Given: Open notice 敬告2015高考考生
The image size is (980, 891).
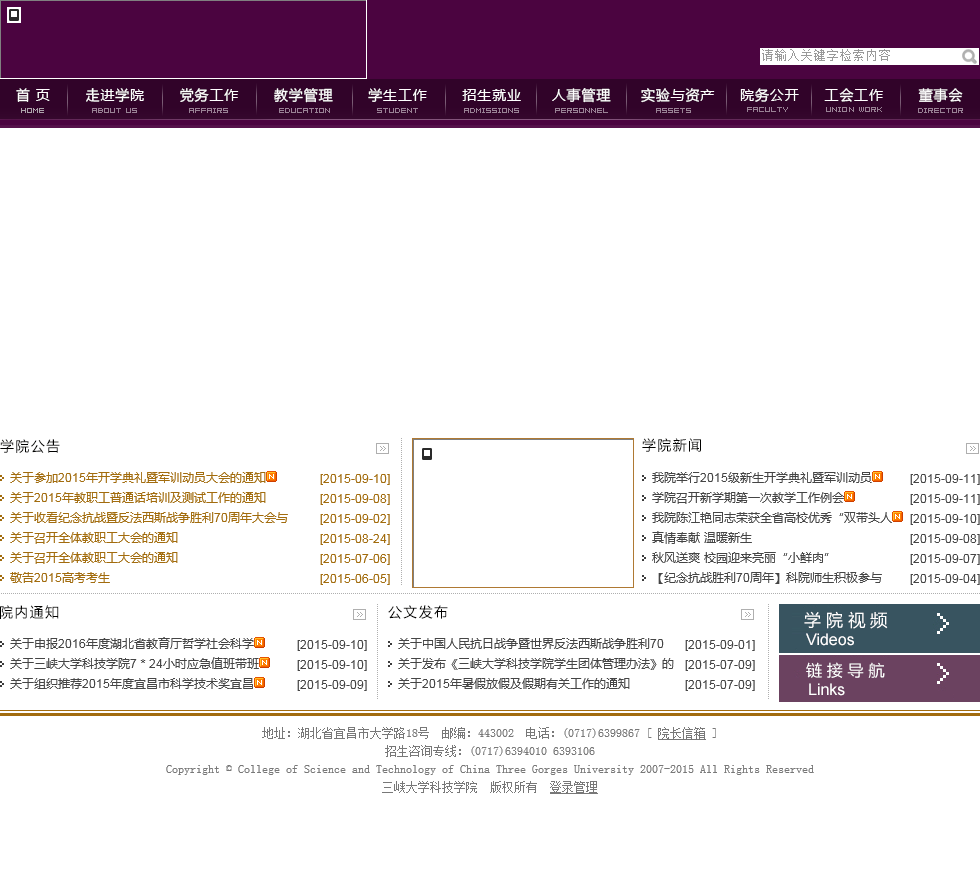Looking at the screenshot, I should (59, 578).
